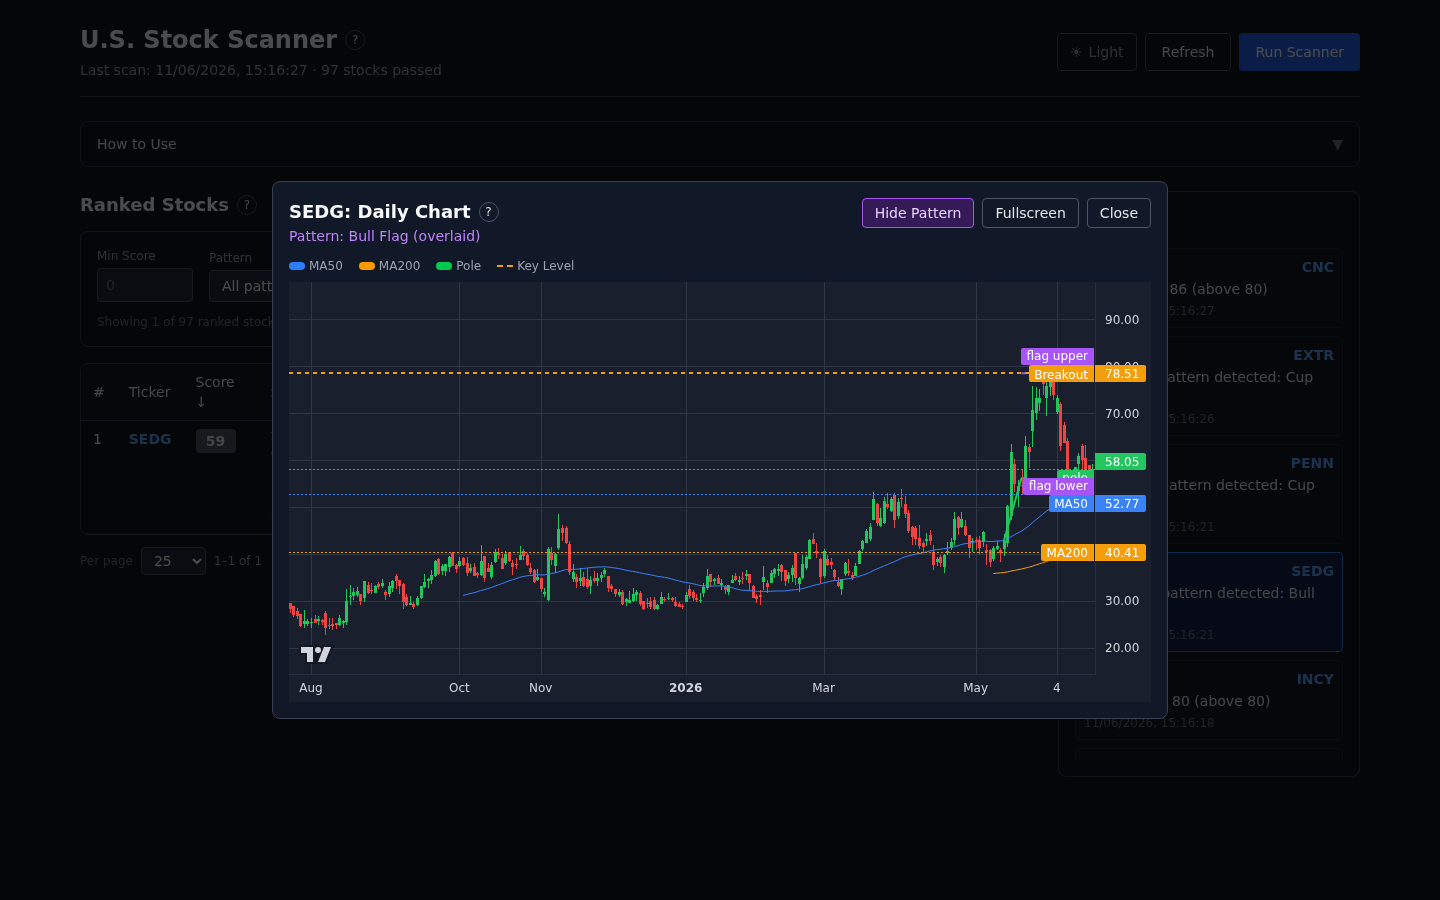Click the 90.00 price axis label

coord(1121,320)
